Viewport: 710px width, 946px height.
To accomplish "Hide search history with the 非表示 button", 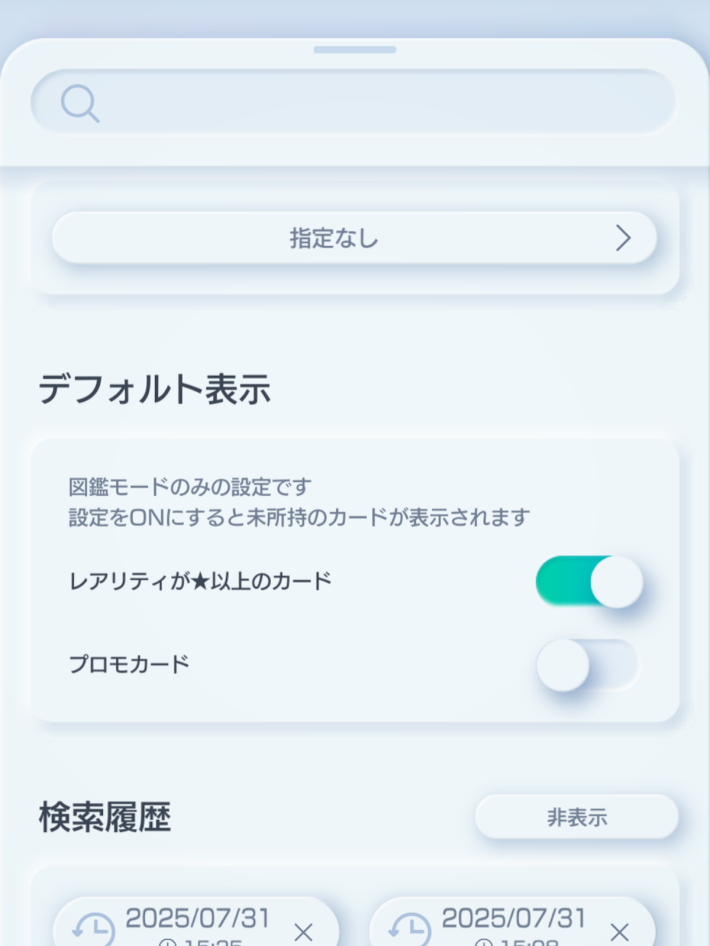I will click(x=577, y=817).
